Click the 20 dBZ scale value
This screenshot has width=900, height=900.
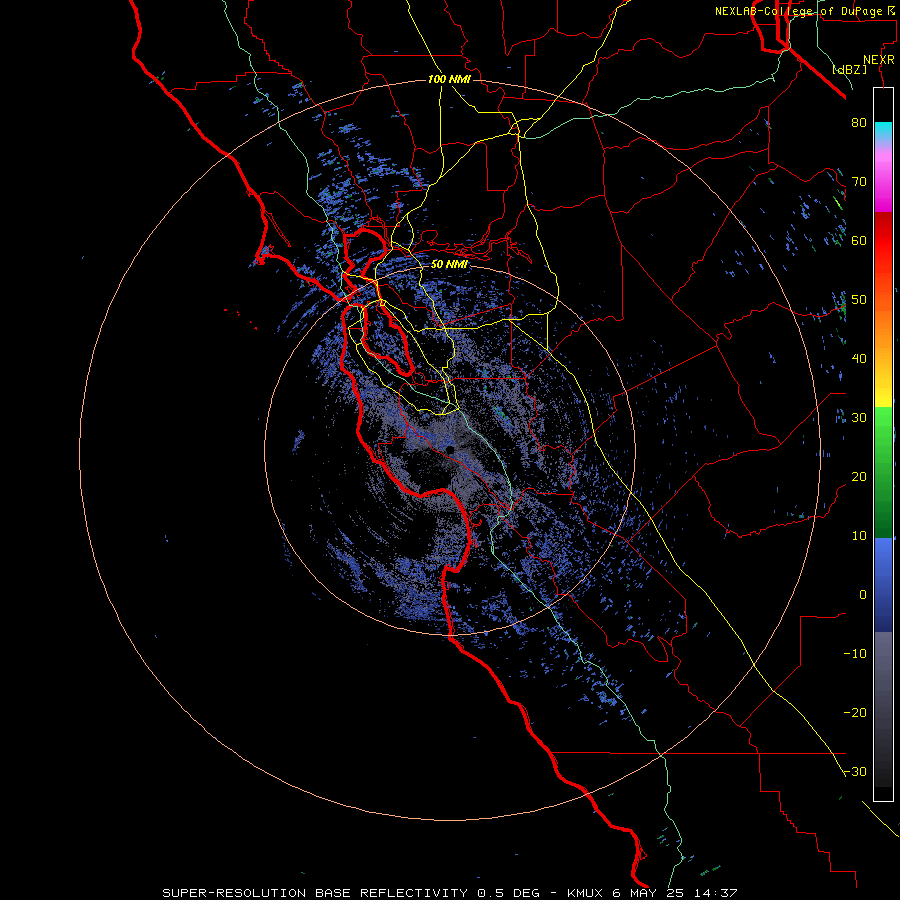859,477
